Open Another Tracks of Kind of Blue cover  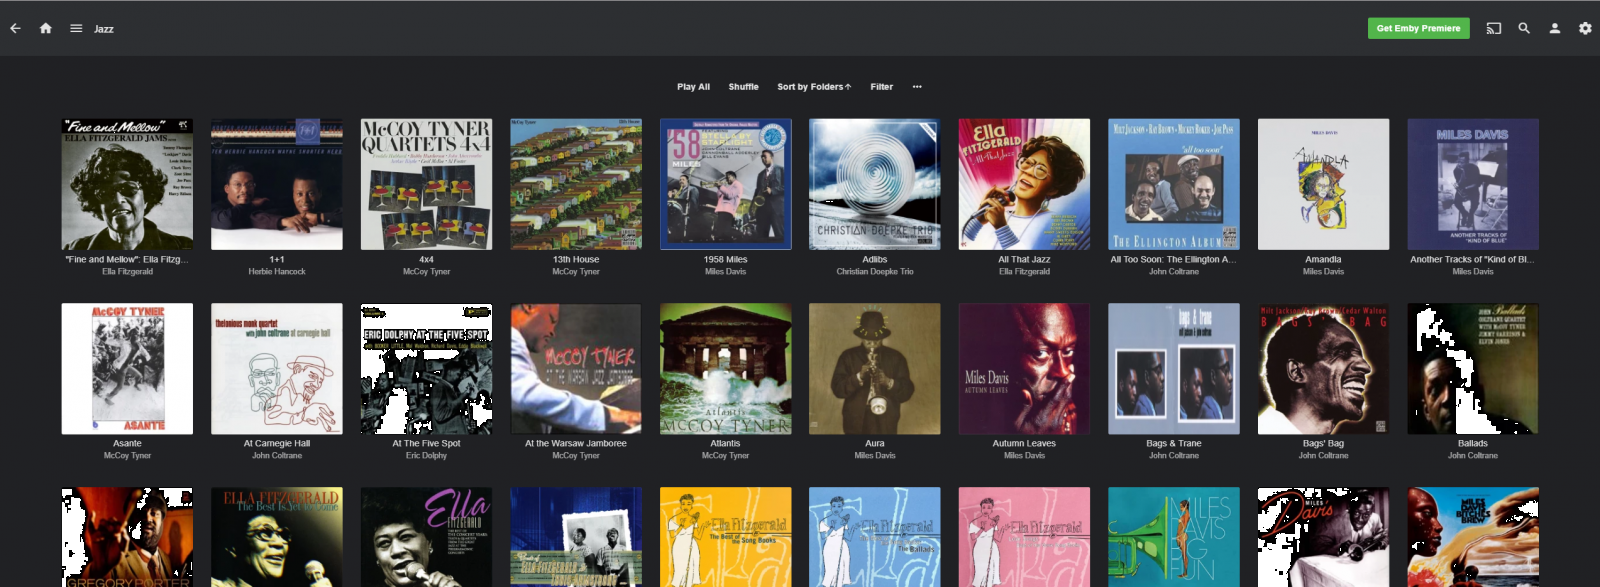point(1473,184)
